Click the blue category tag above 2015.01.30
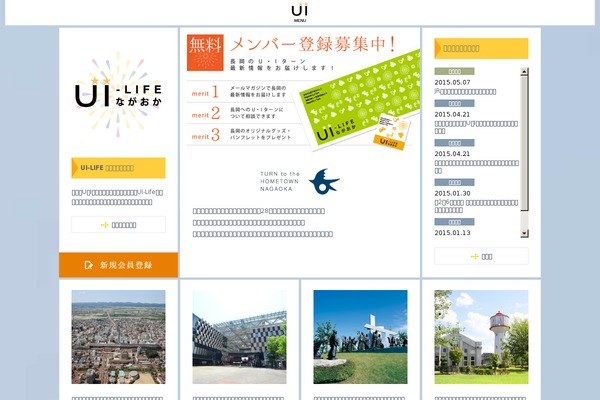 [454, 182]
